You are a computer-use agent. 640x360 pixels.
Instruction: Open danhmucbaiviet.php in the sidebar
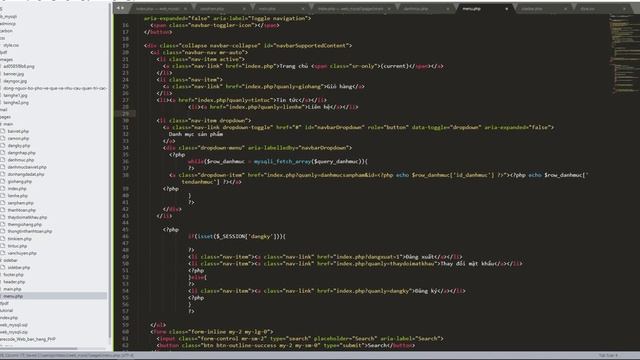[x=27, y=167]
